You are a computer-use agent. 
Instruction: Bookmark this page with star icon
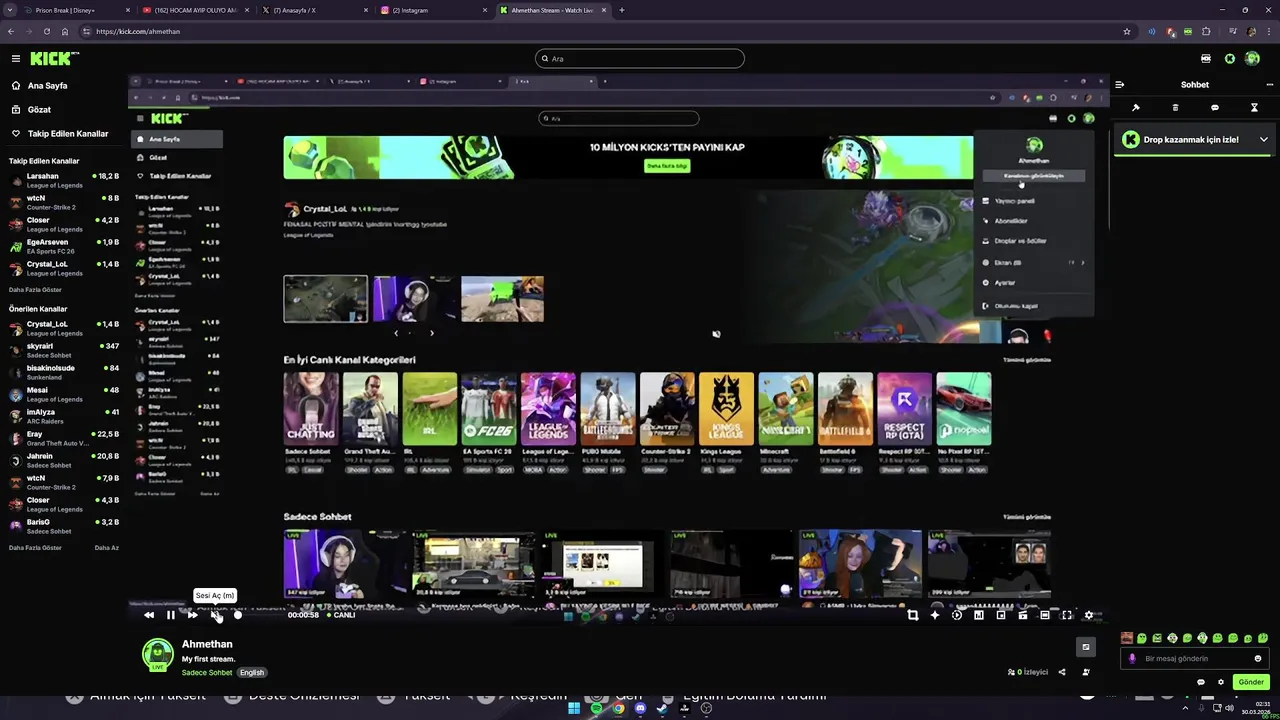pos(1127,31)
